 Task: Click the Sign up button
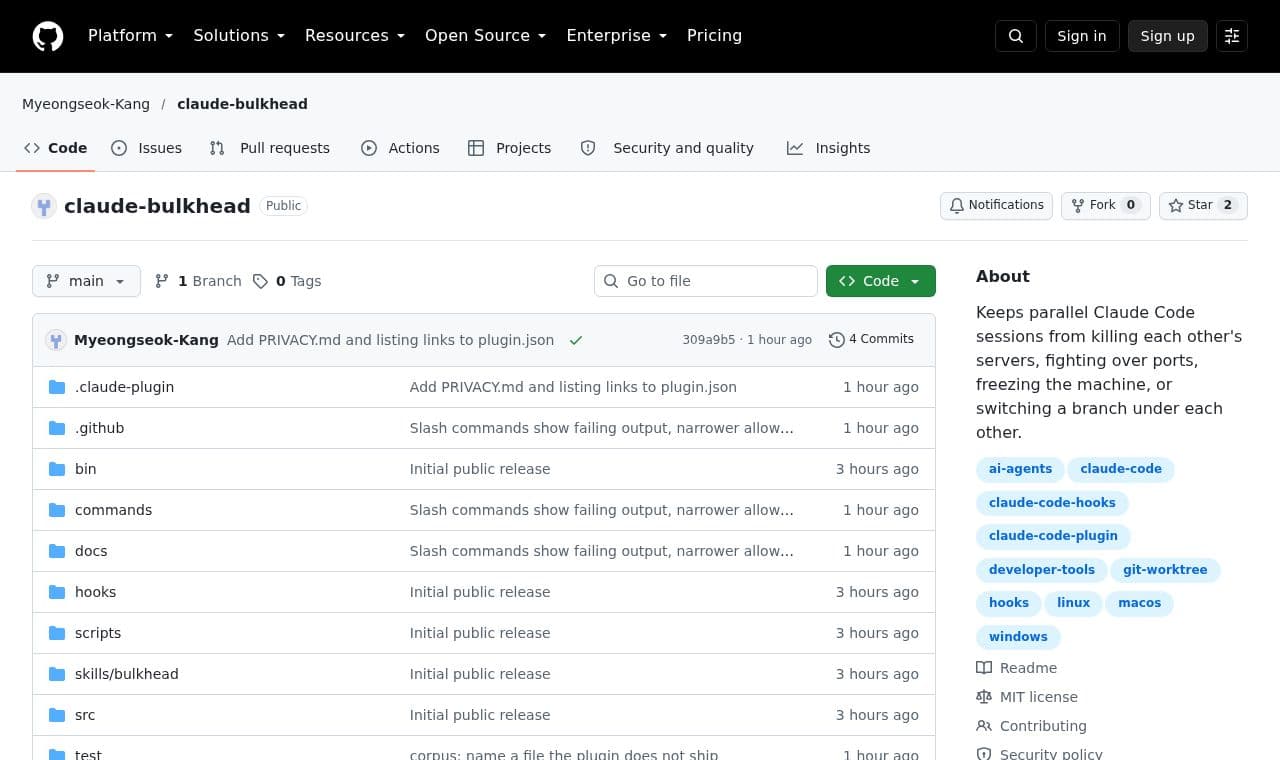pyautogui.click(x=1168, y=36)
